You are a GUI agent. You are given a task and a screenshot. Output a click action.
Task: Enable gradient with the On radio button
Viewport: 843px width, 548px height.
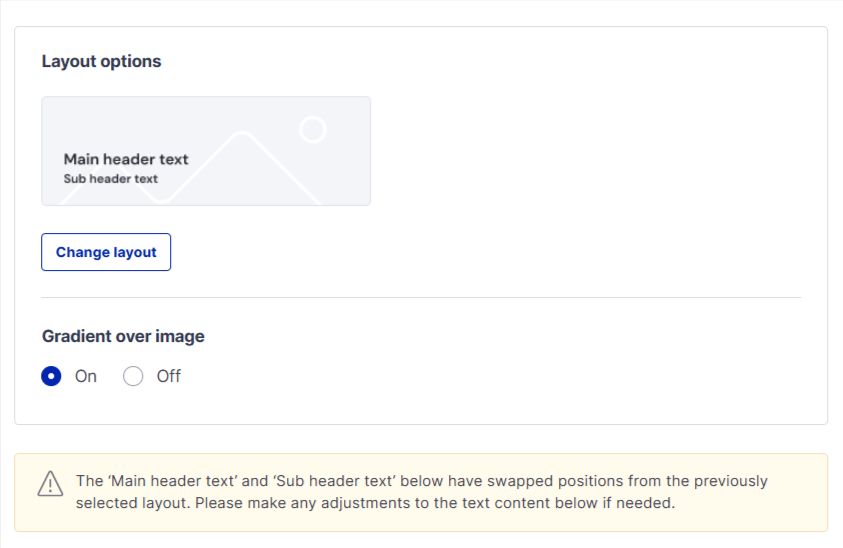[52, 377]
